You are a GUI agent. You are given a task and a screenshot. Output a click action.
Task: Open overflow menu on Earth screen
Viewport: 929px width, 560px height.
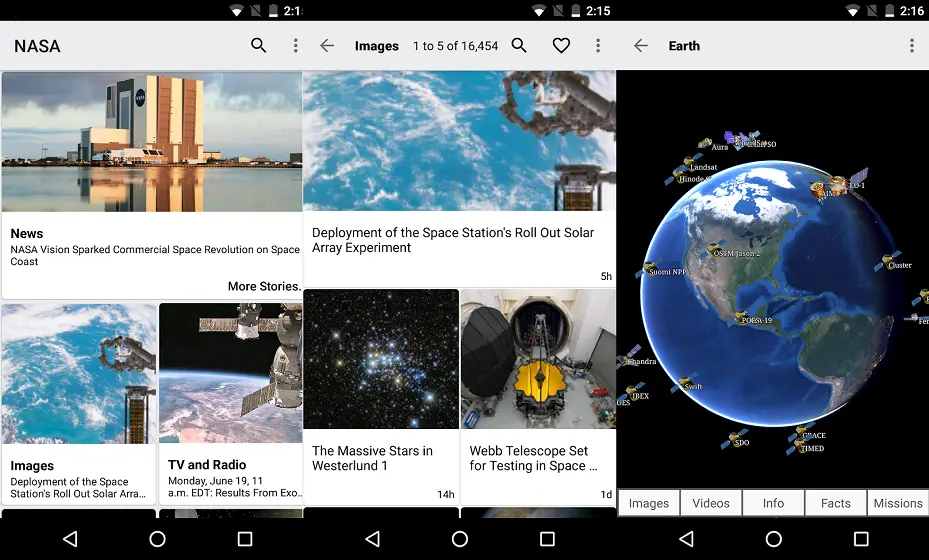click(x=912, y=46)
